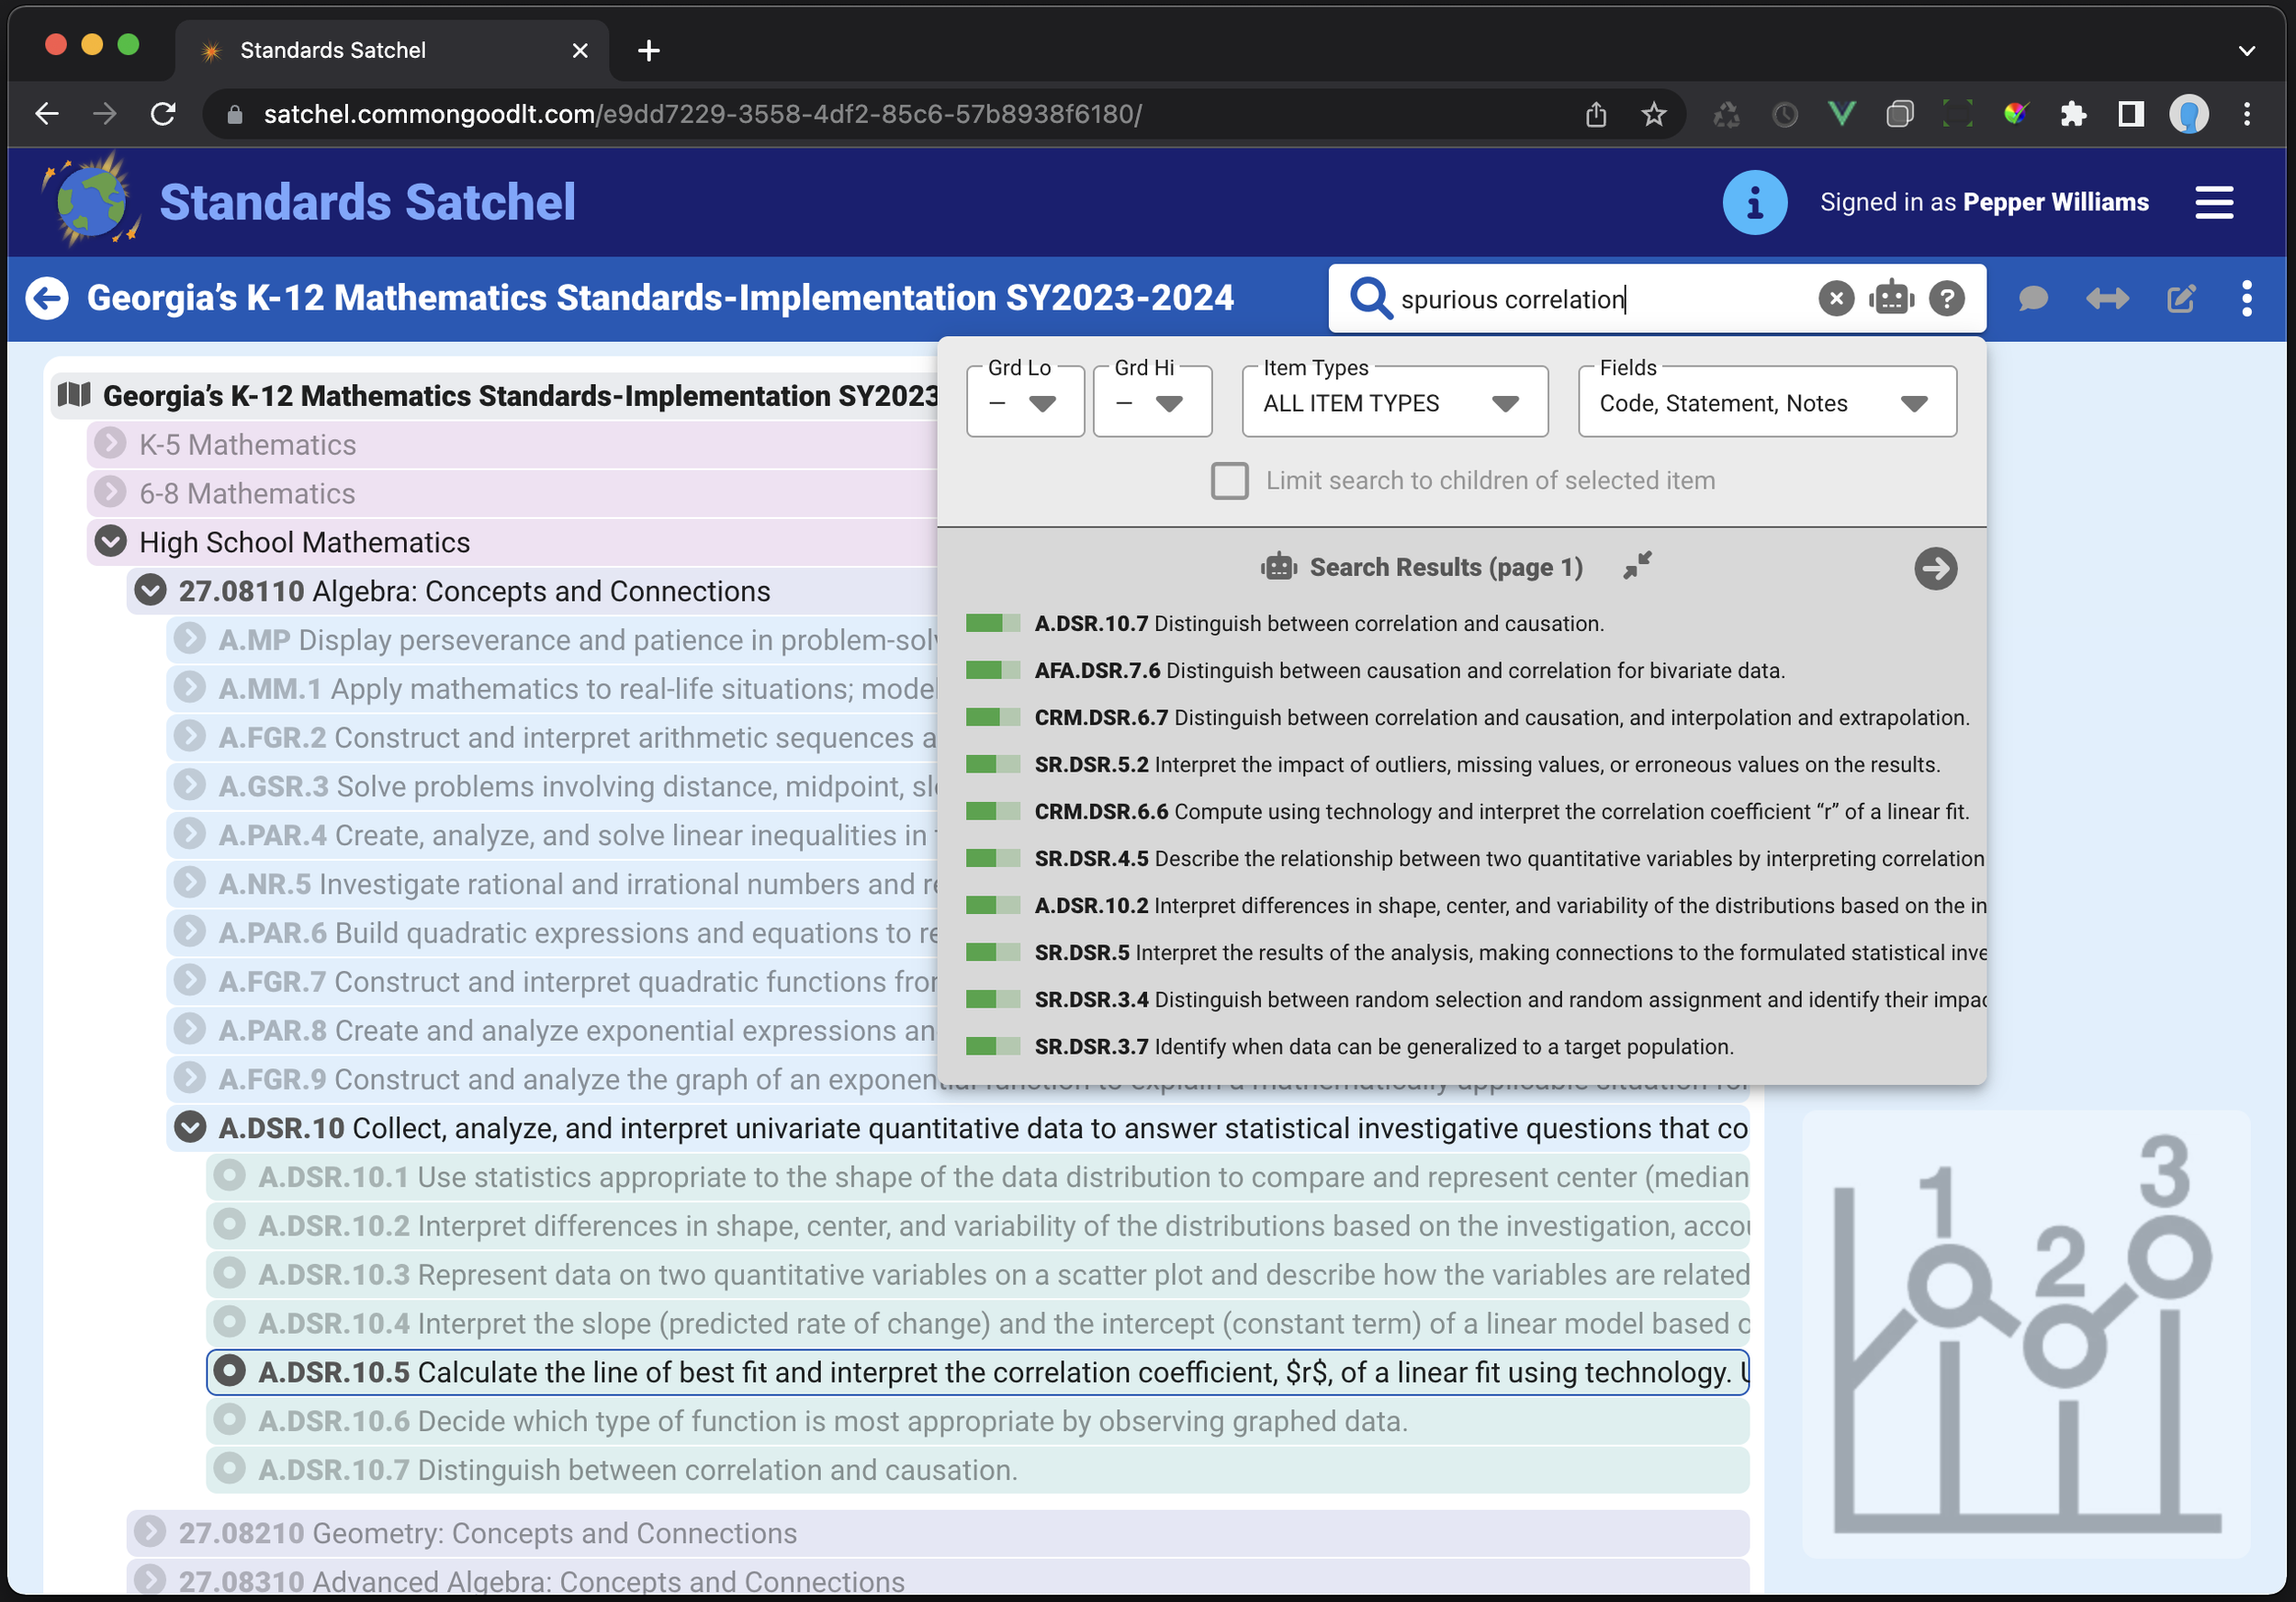Expand the 6-8 Mathematics section
Image resolution: width=2296 pixels, height=1602 pixels.
coord(110,492)
